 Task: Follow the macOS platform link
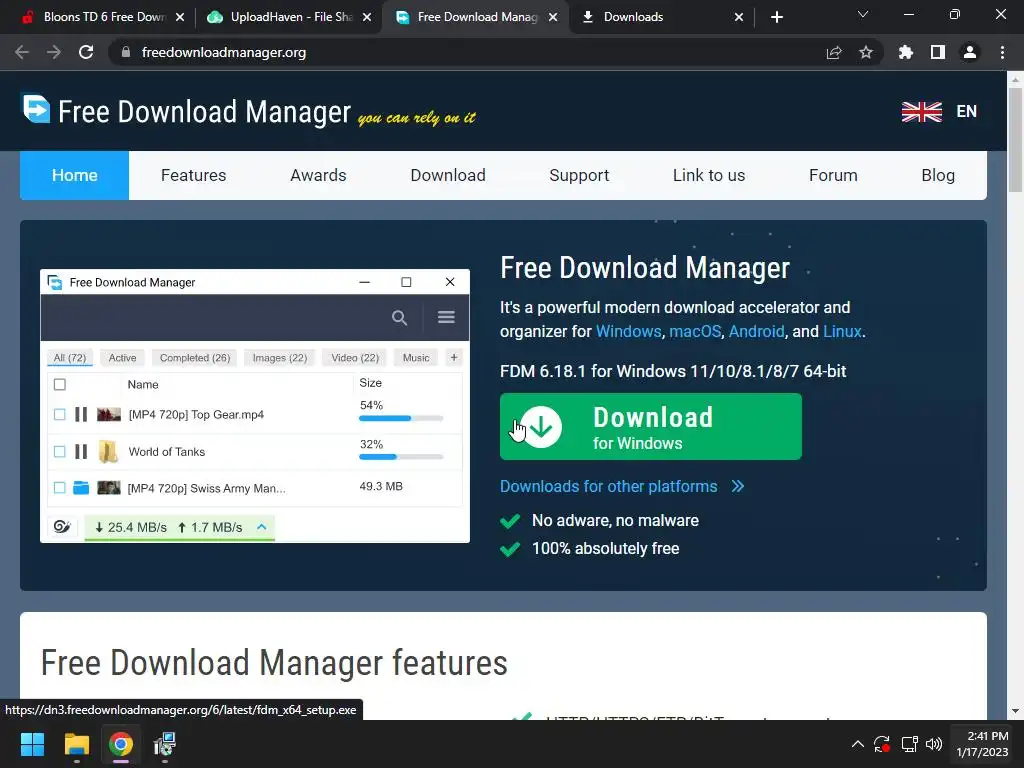695,331
